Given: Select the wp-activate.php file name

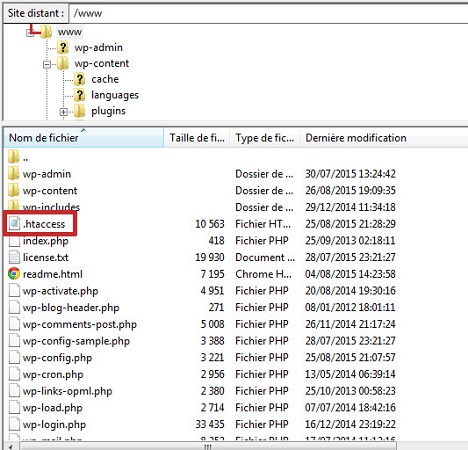Looking at the screenshot, I should pos(60,291).
